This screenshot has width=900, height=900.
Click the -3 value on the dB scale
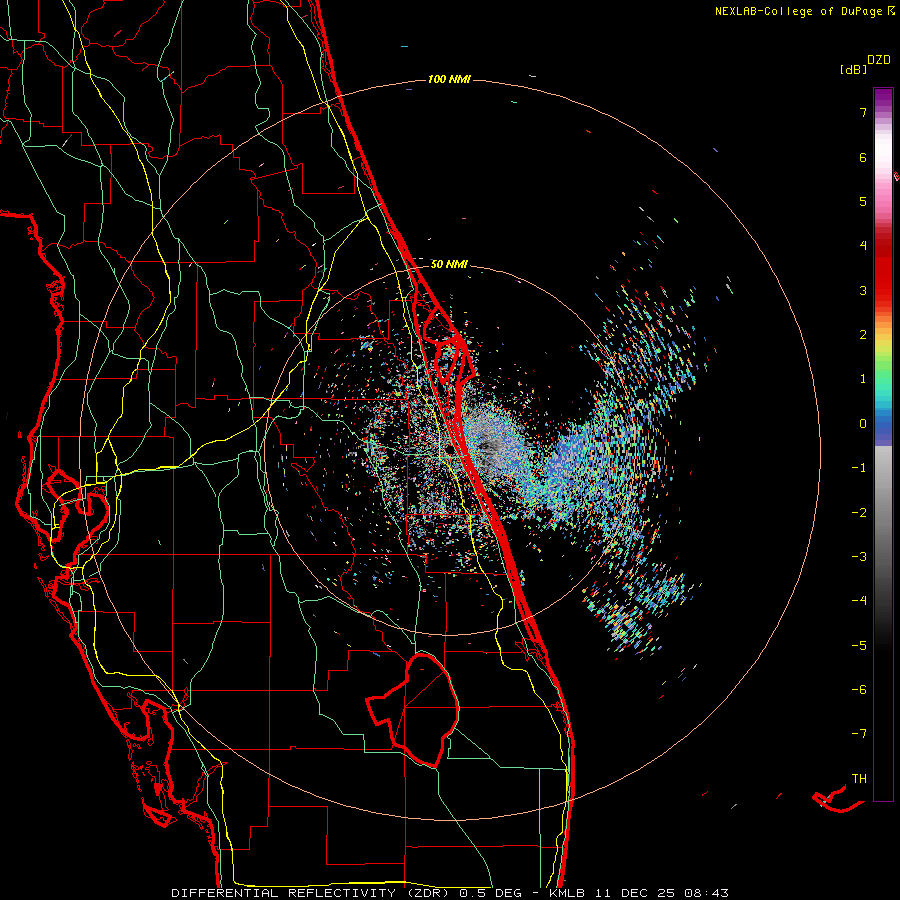pos(859,557)
